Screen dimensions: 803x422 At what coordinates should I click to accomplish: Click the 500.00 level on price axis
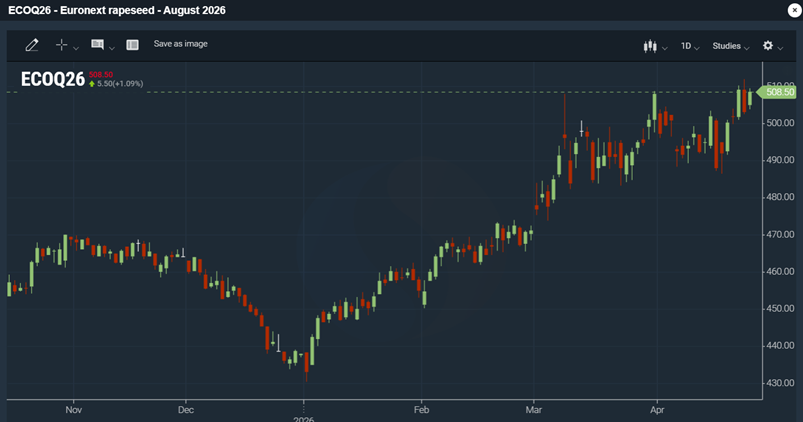780,123
